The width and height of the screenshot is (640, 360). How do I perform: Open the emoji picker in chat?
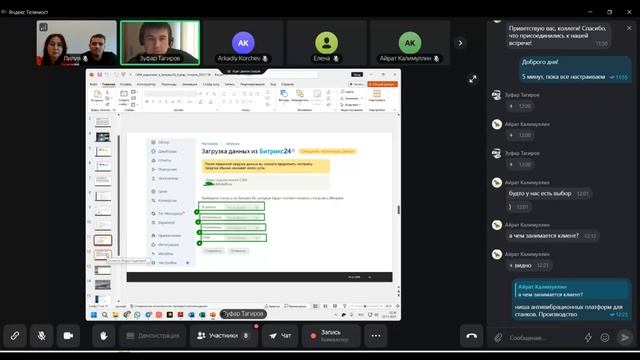tap(605, 338)
